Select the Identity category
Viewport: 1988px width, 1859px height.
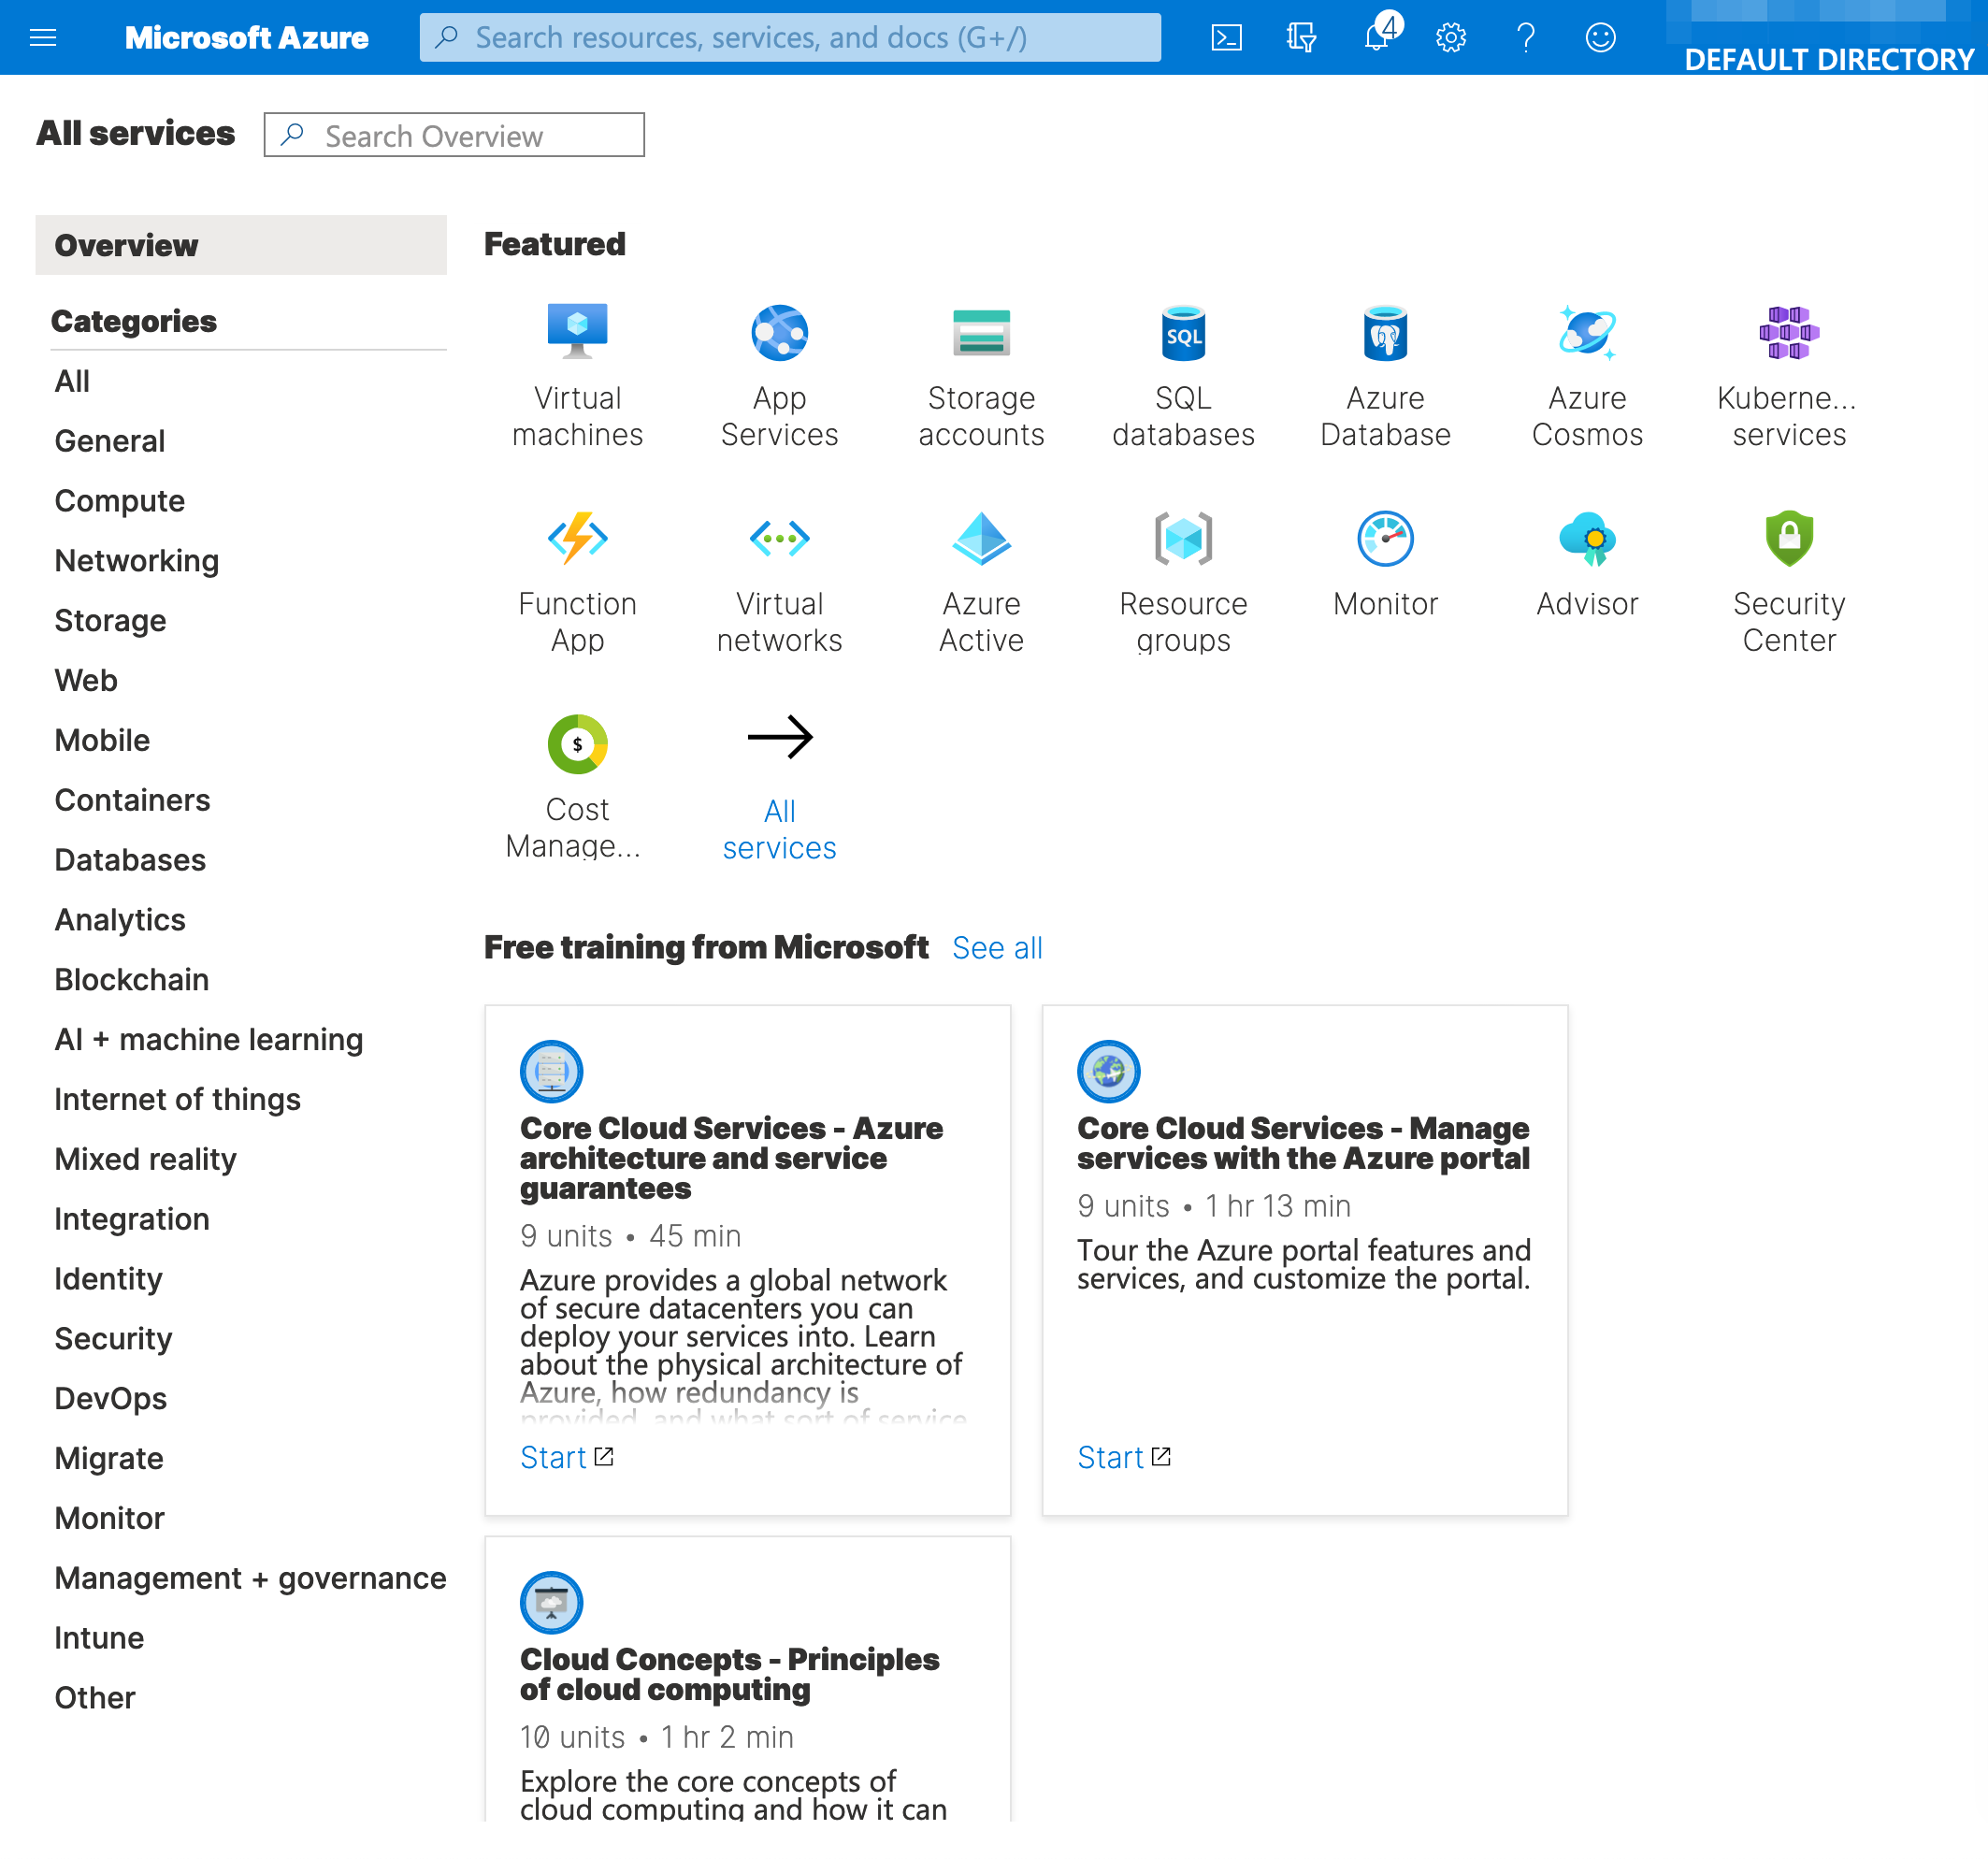coord(108,1279)
